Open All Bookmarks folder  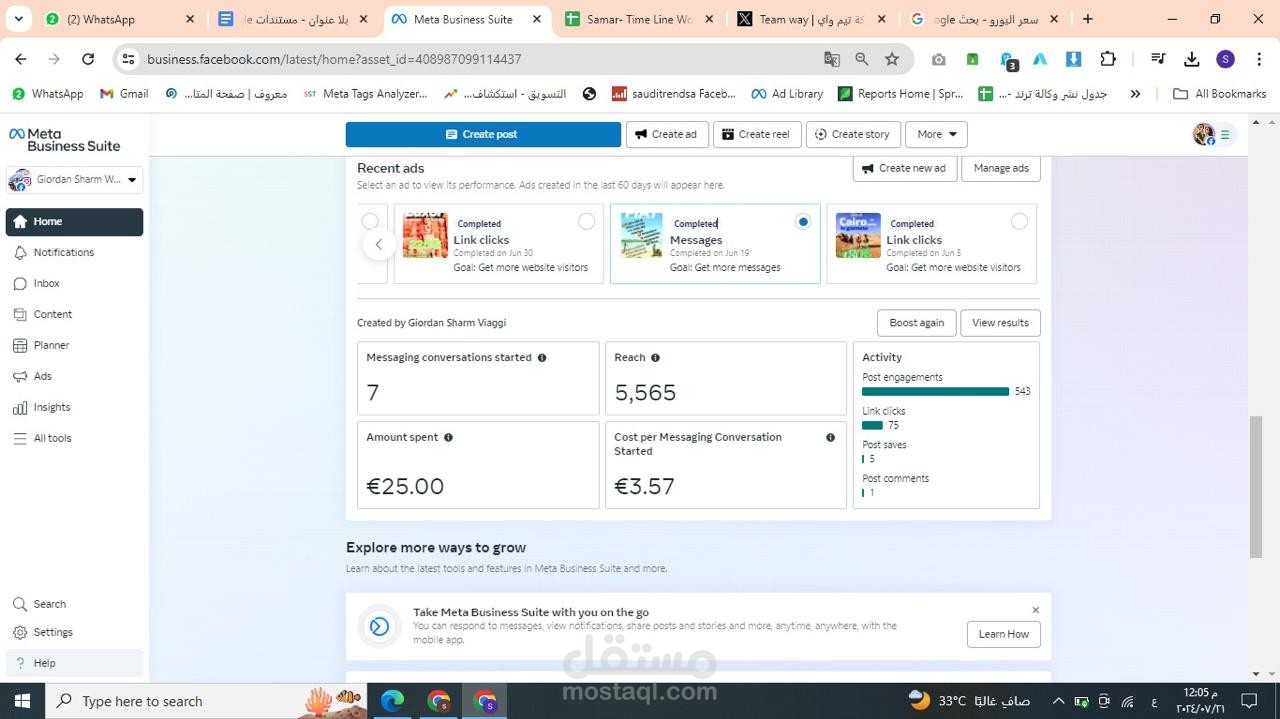(x=1219, y=94)
